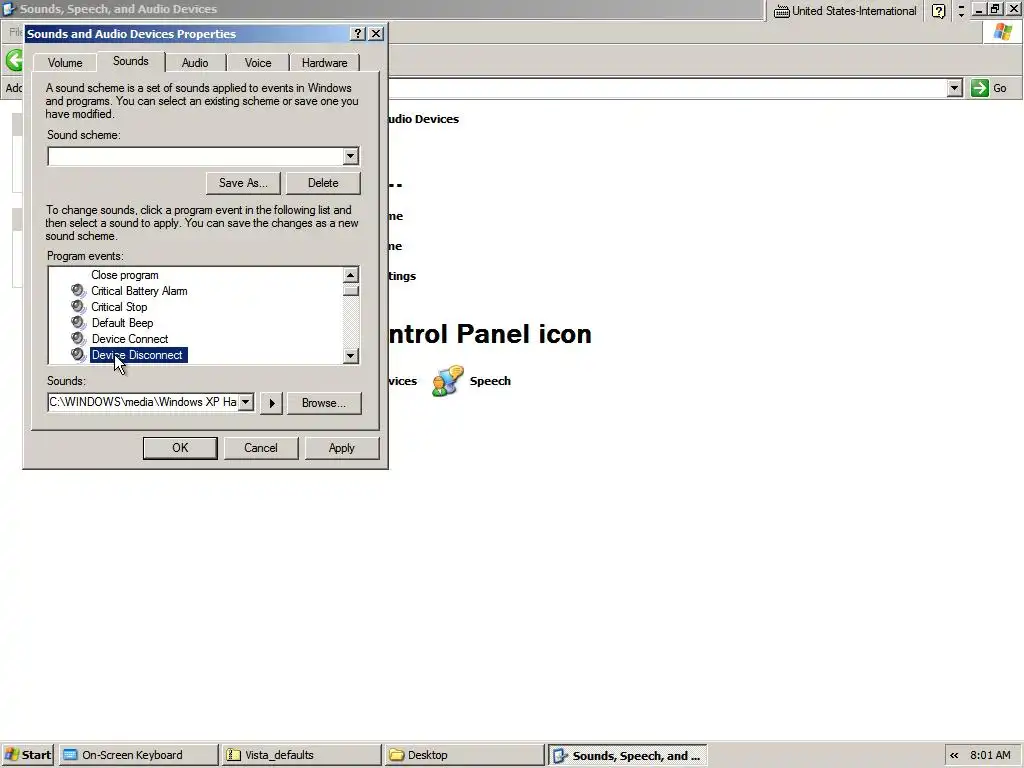Screen dimensions: 1024x768
Task: Go to the Hardware tab
Action: [325, 63]
